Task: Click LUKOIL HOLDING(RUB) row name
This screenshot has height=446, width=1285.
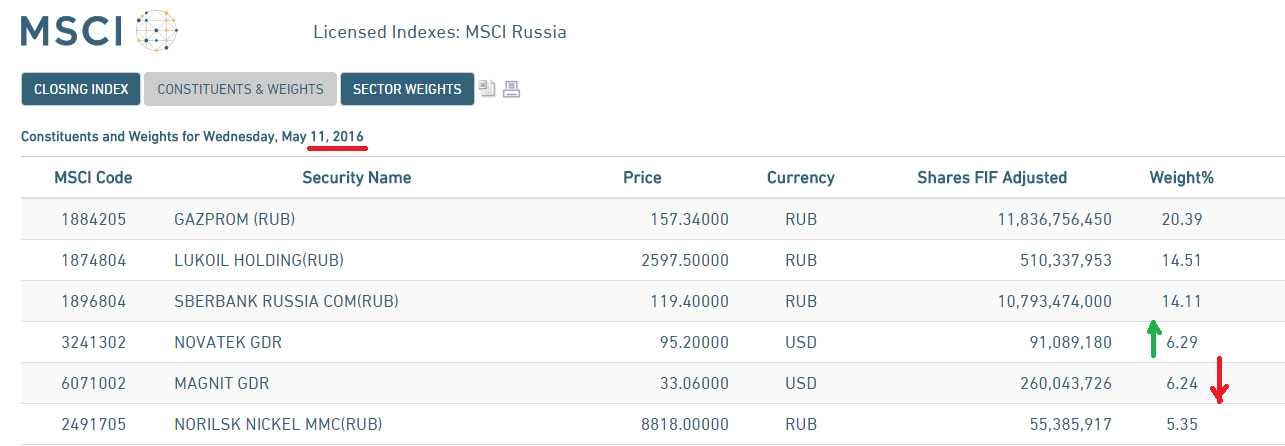Action: [x=259, y=260]
